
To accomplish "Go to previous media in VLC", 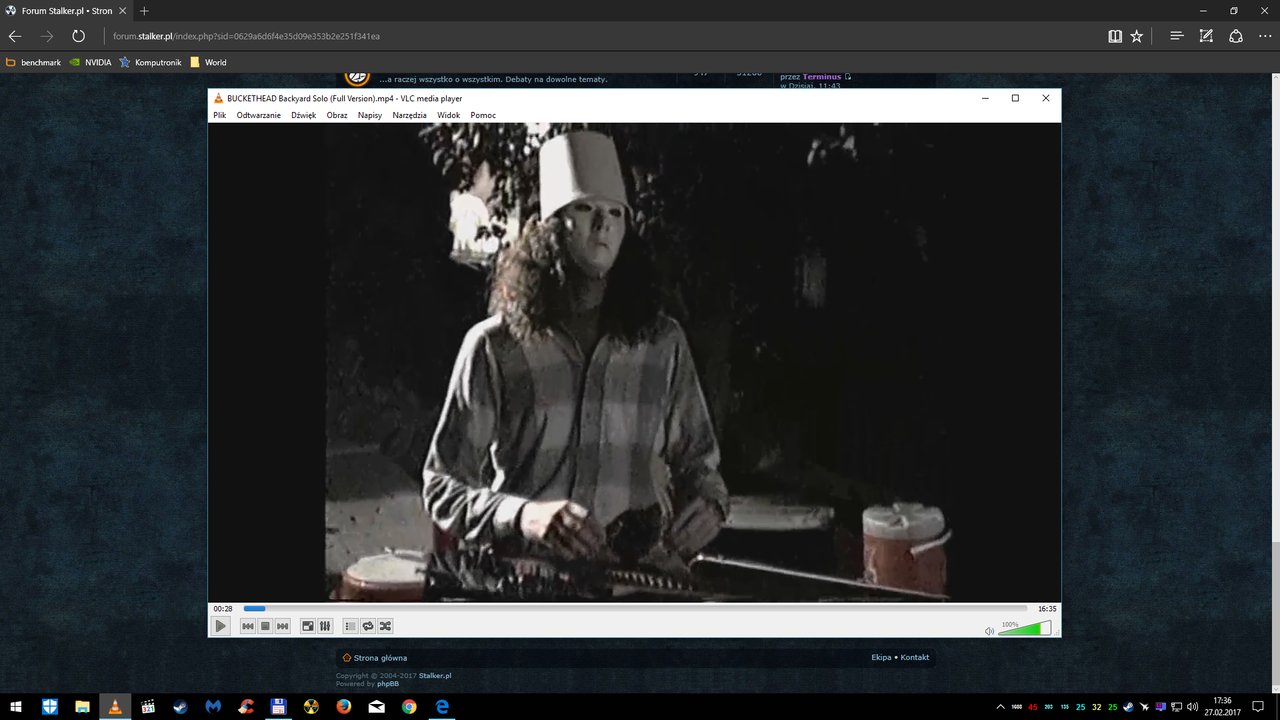I will click(x=248, y=626).
